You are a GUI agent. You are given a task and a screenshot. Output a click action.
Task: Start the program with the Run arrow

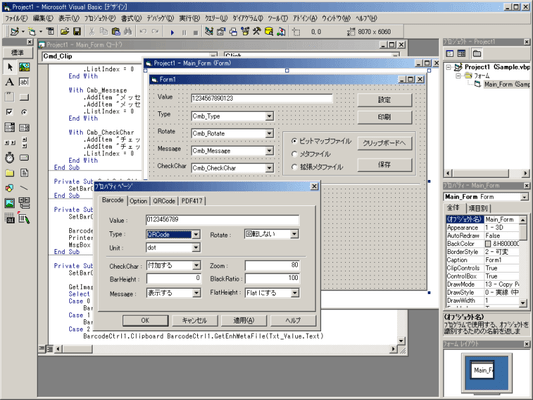pos(172,32)
